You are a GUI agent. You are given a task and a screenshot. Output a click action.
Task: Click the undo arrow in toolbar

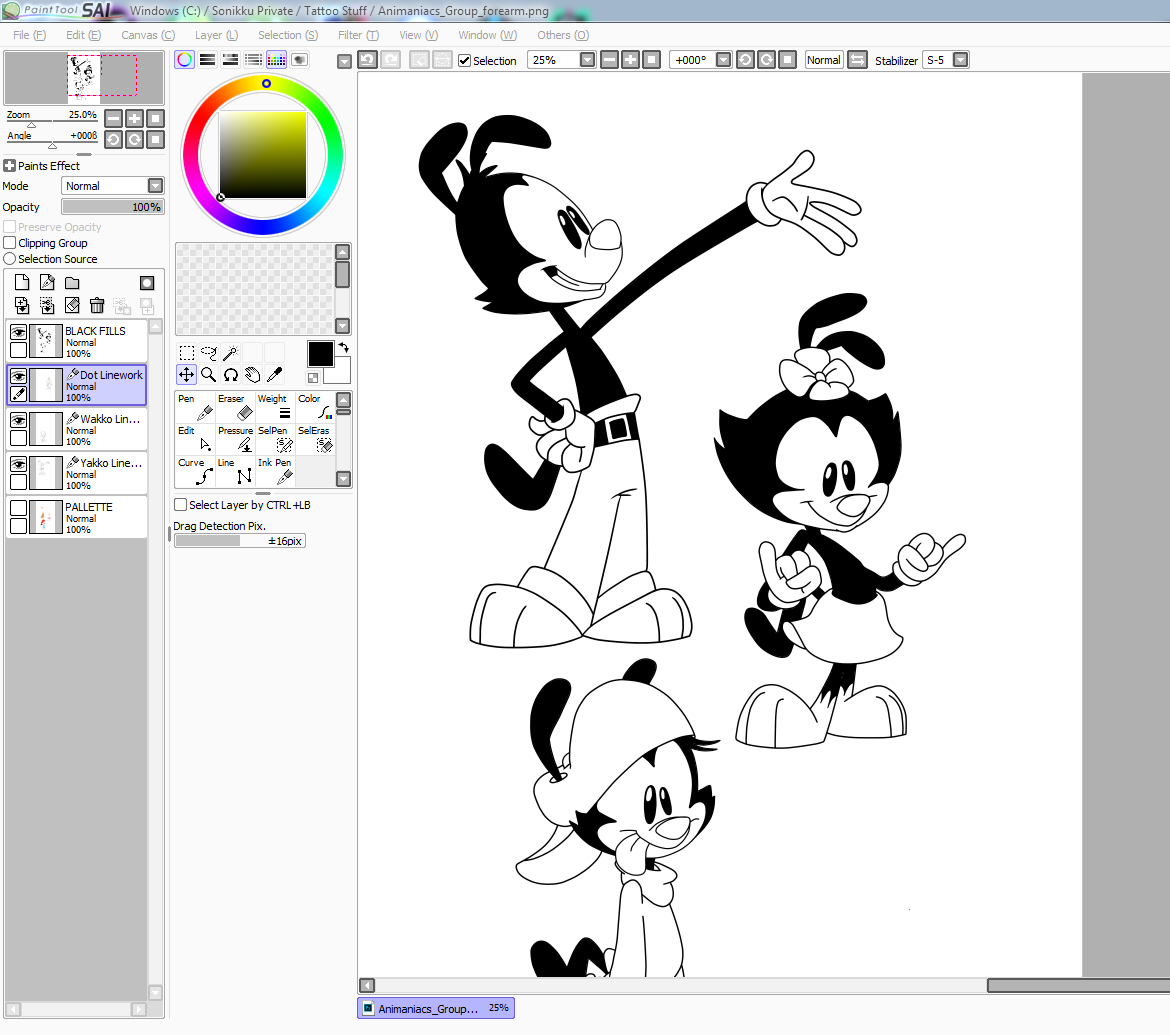(x=367, y=60)
